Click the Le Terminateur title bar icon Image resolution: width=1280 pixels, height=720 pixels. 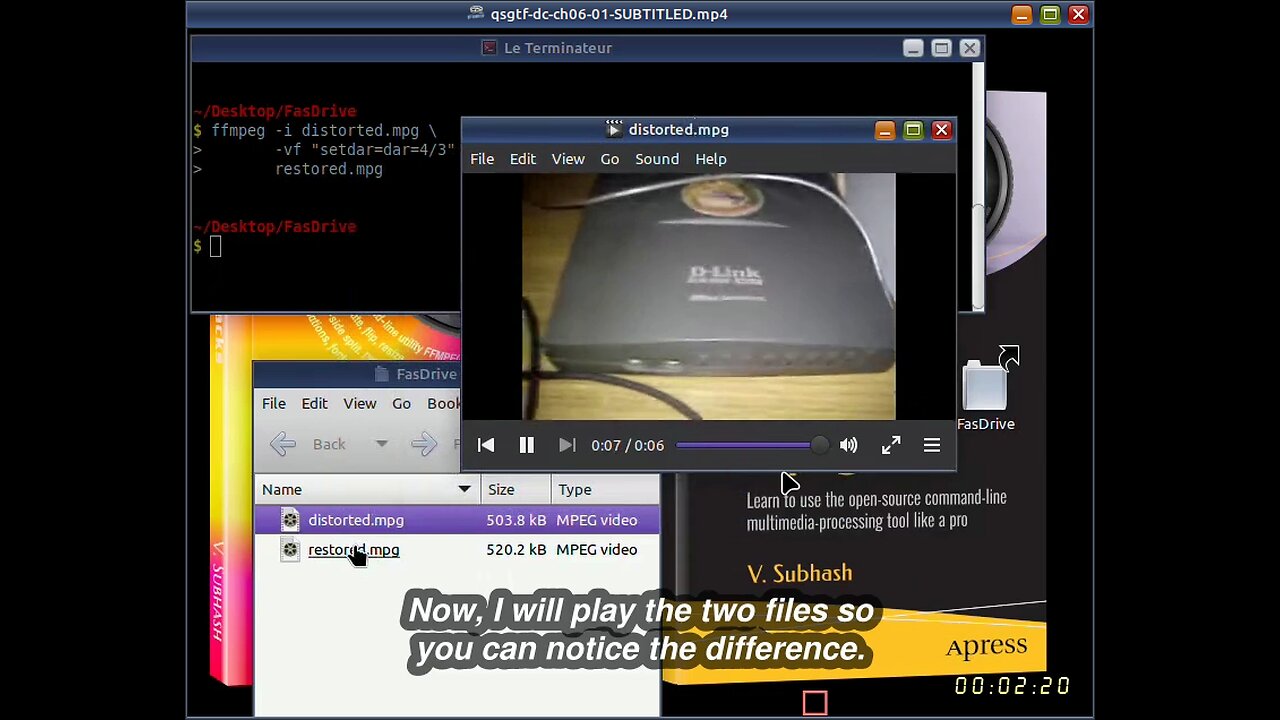(x=490, y=48)
